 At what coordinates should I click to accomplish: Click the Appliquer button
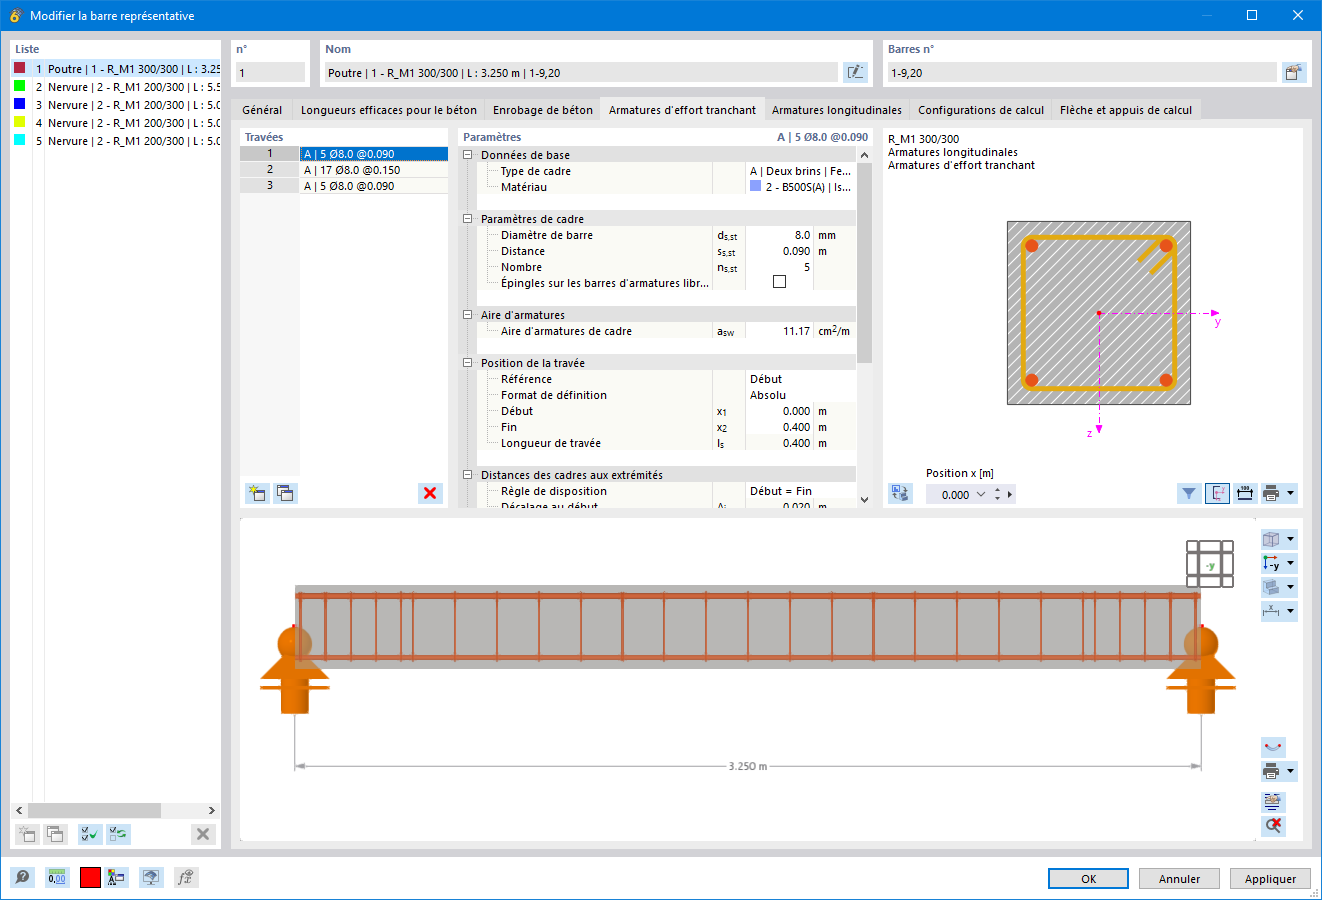(x=1271, y=879)
